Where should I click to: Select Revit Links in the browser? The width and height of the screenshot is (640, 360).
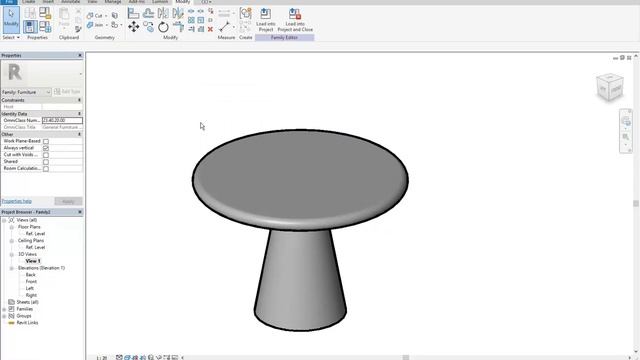click(x=27, y=323)
